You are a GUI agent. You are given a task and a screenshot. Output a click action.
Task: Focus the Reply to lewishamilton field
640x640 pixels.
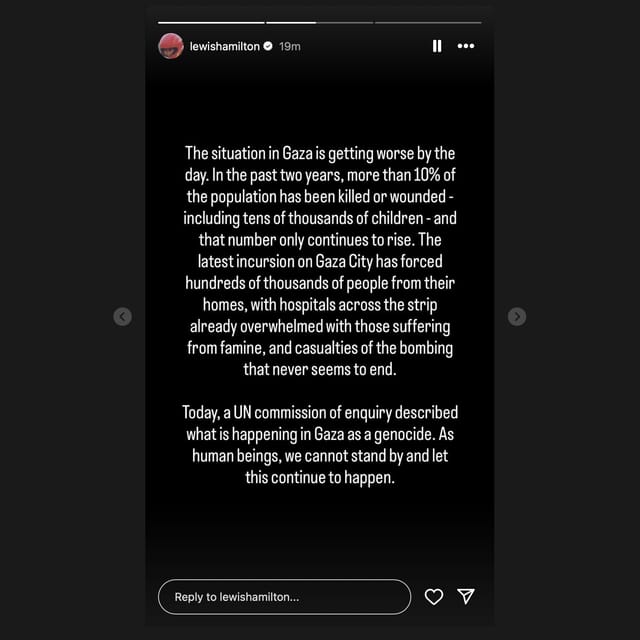pos(284,597)
